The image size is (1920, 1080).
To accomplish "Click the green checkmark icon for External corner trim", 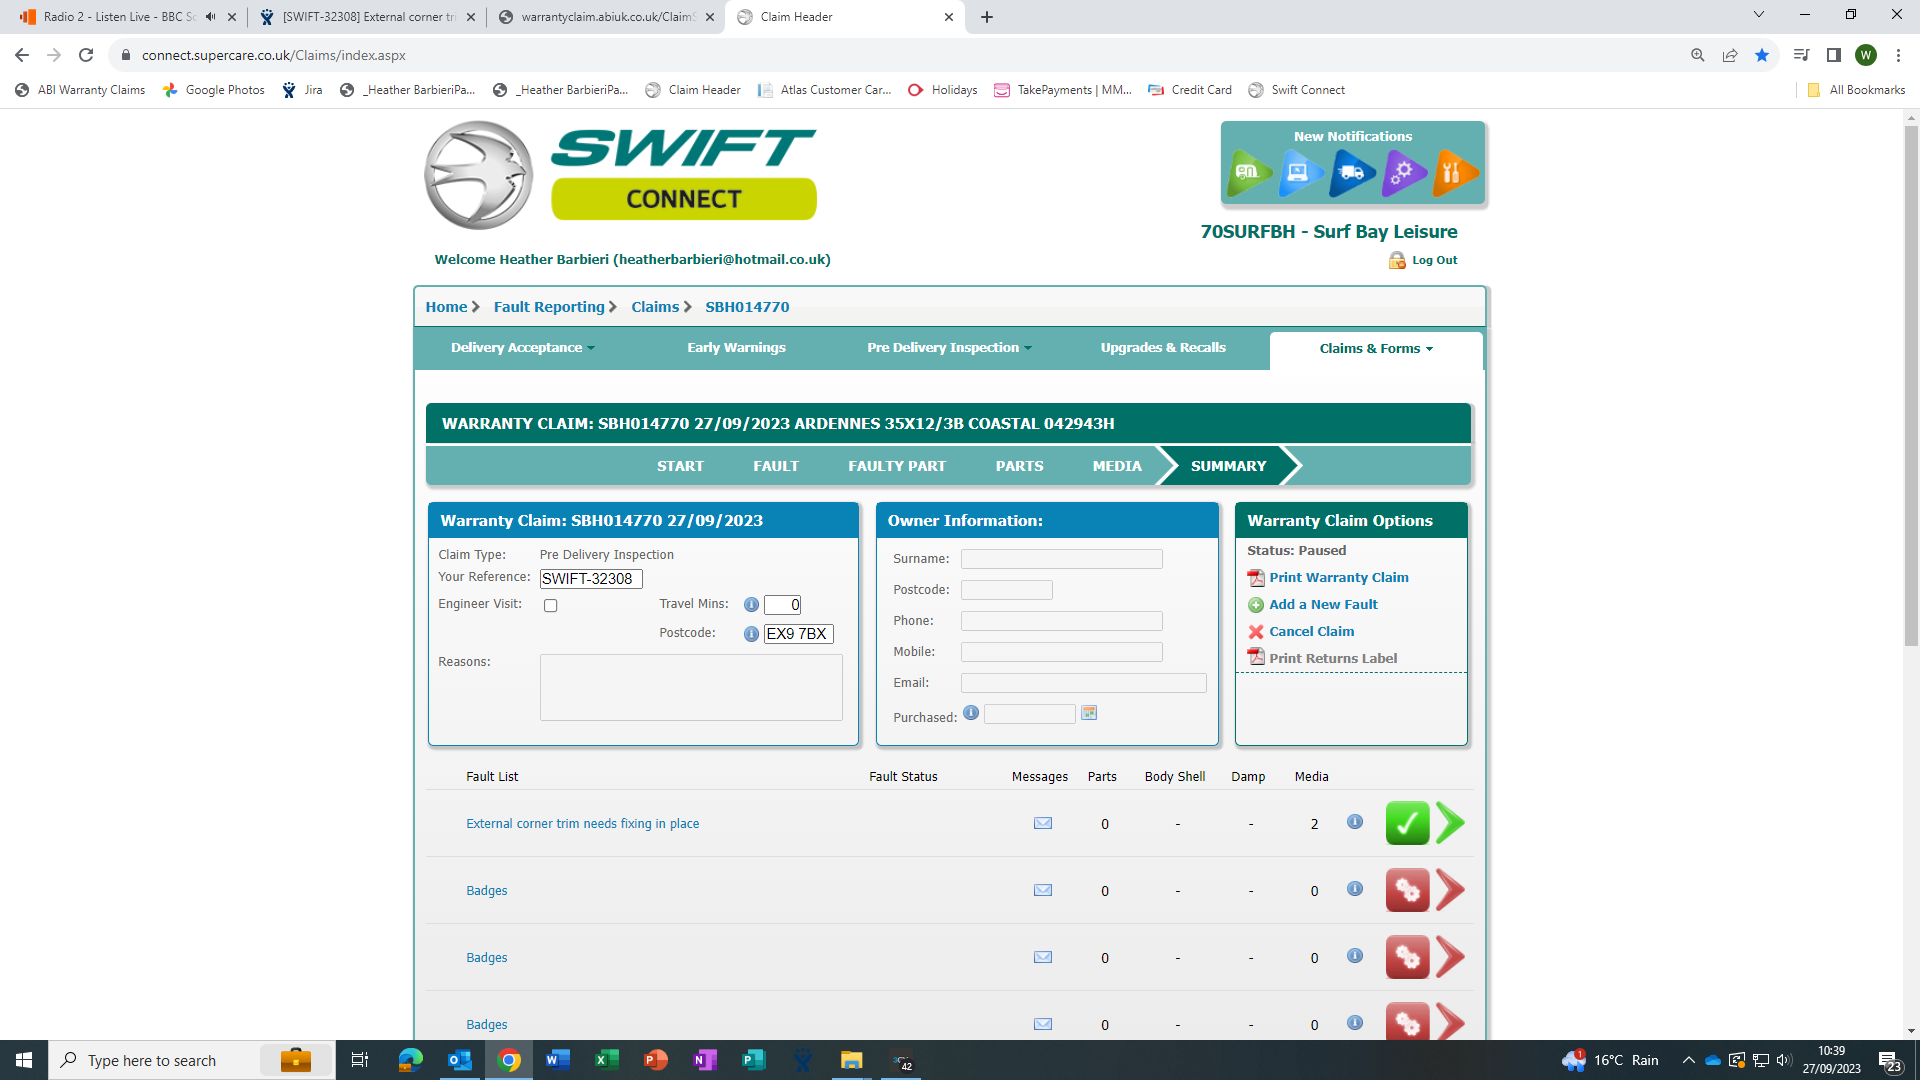I will tap(1407, 824).
